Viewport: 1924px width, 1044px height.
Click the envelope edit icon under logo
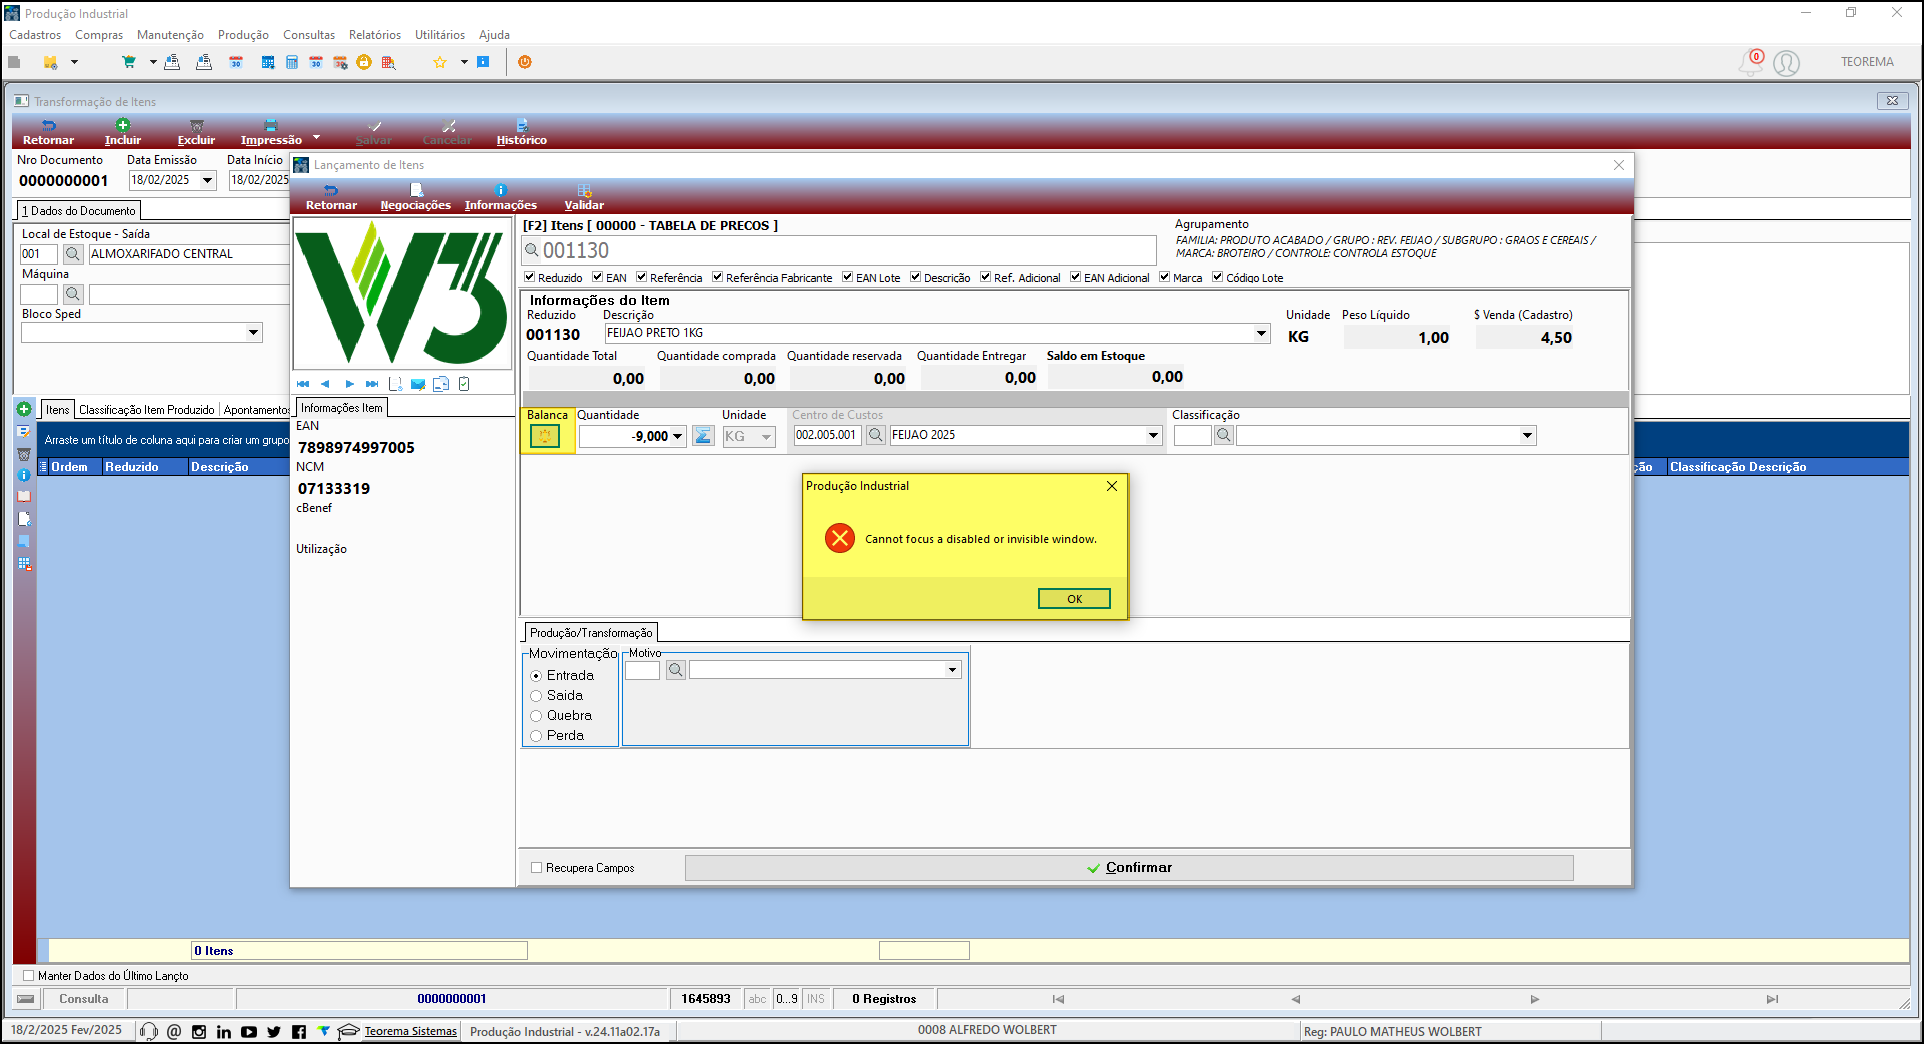(418, 384)
